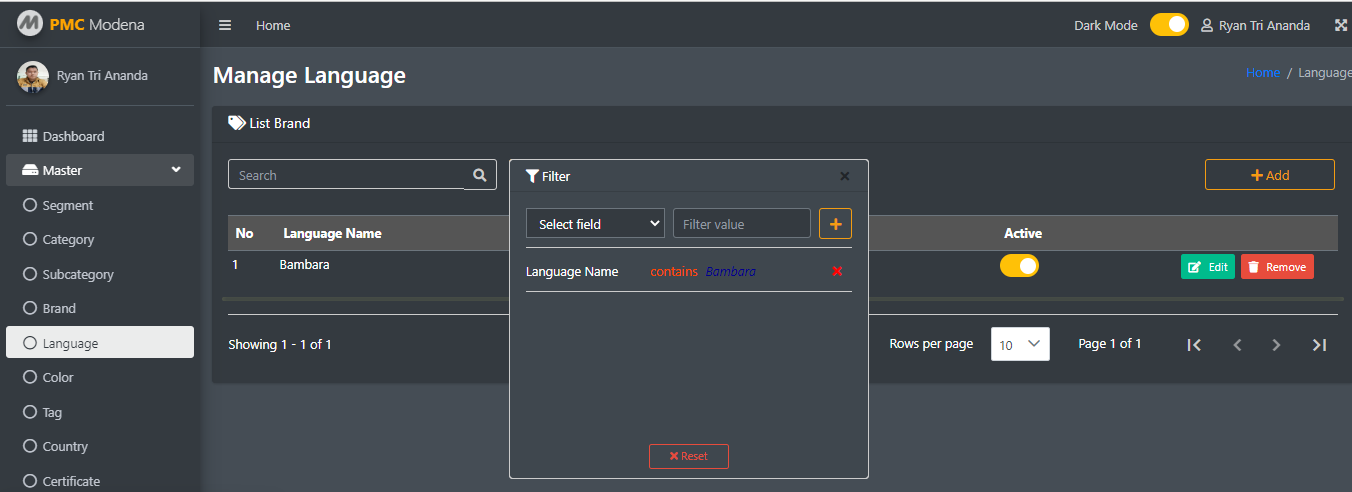1352x492 pixels.
Task: Remove the Language Name contains Bambara filter
Action: (x=837, y=272)
